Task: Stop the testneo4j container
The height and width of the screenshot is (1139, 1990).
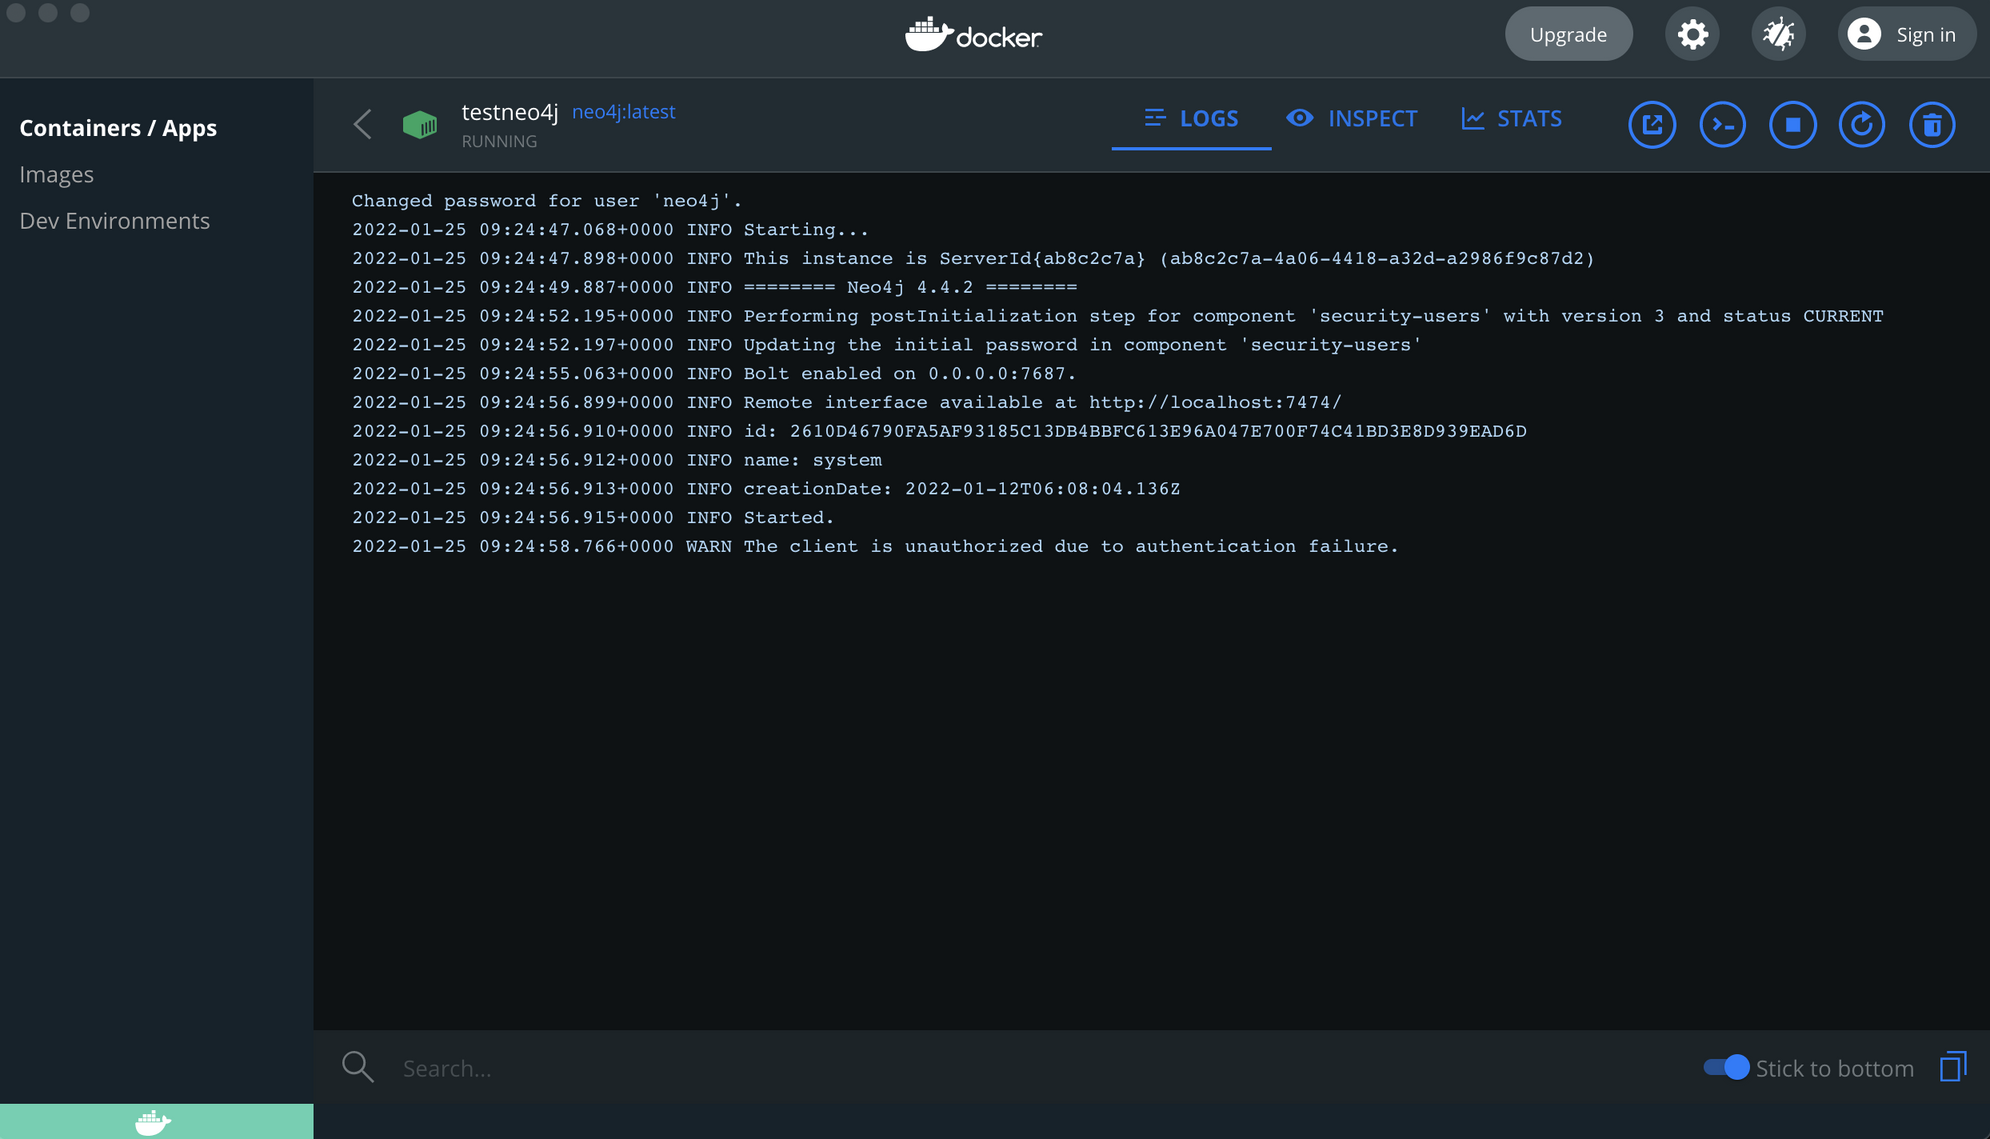Action: point(1792,125)
